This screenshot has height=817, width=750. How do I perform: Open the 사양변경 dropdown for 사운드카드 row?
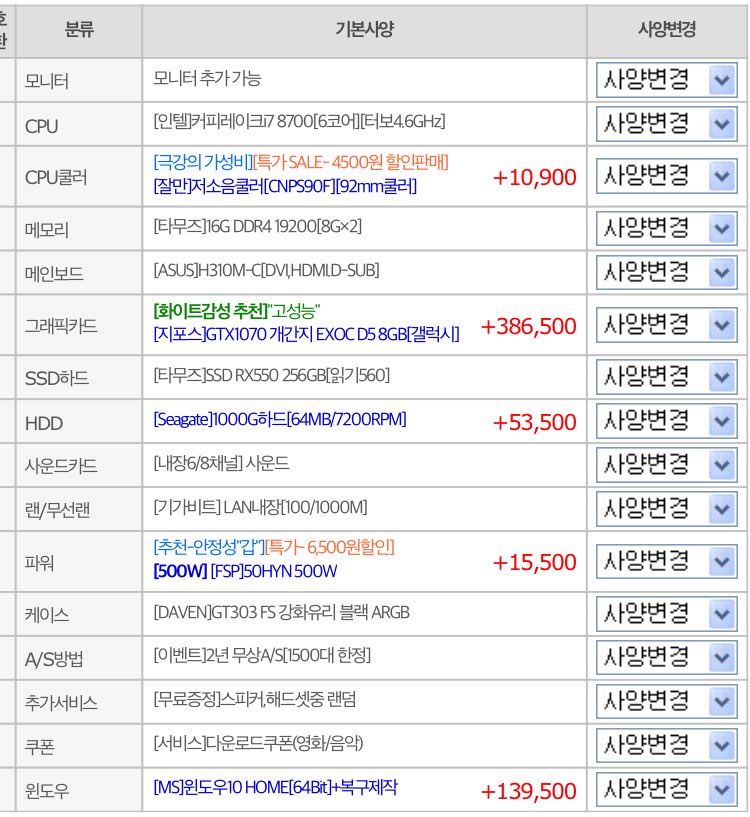tap(666, 465)
